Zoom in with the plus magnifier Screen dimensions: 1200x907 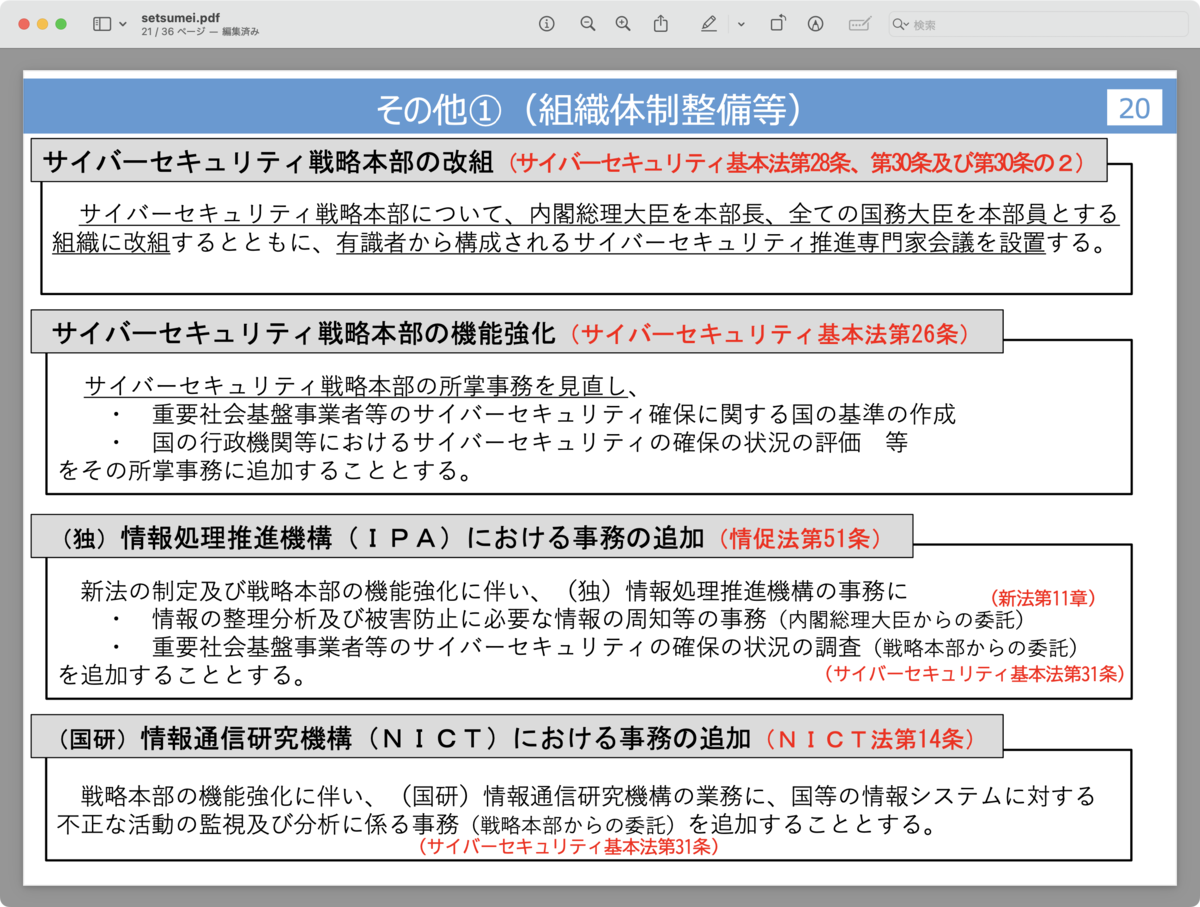623,24
